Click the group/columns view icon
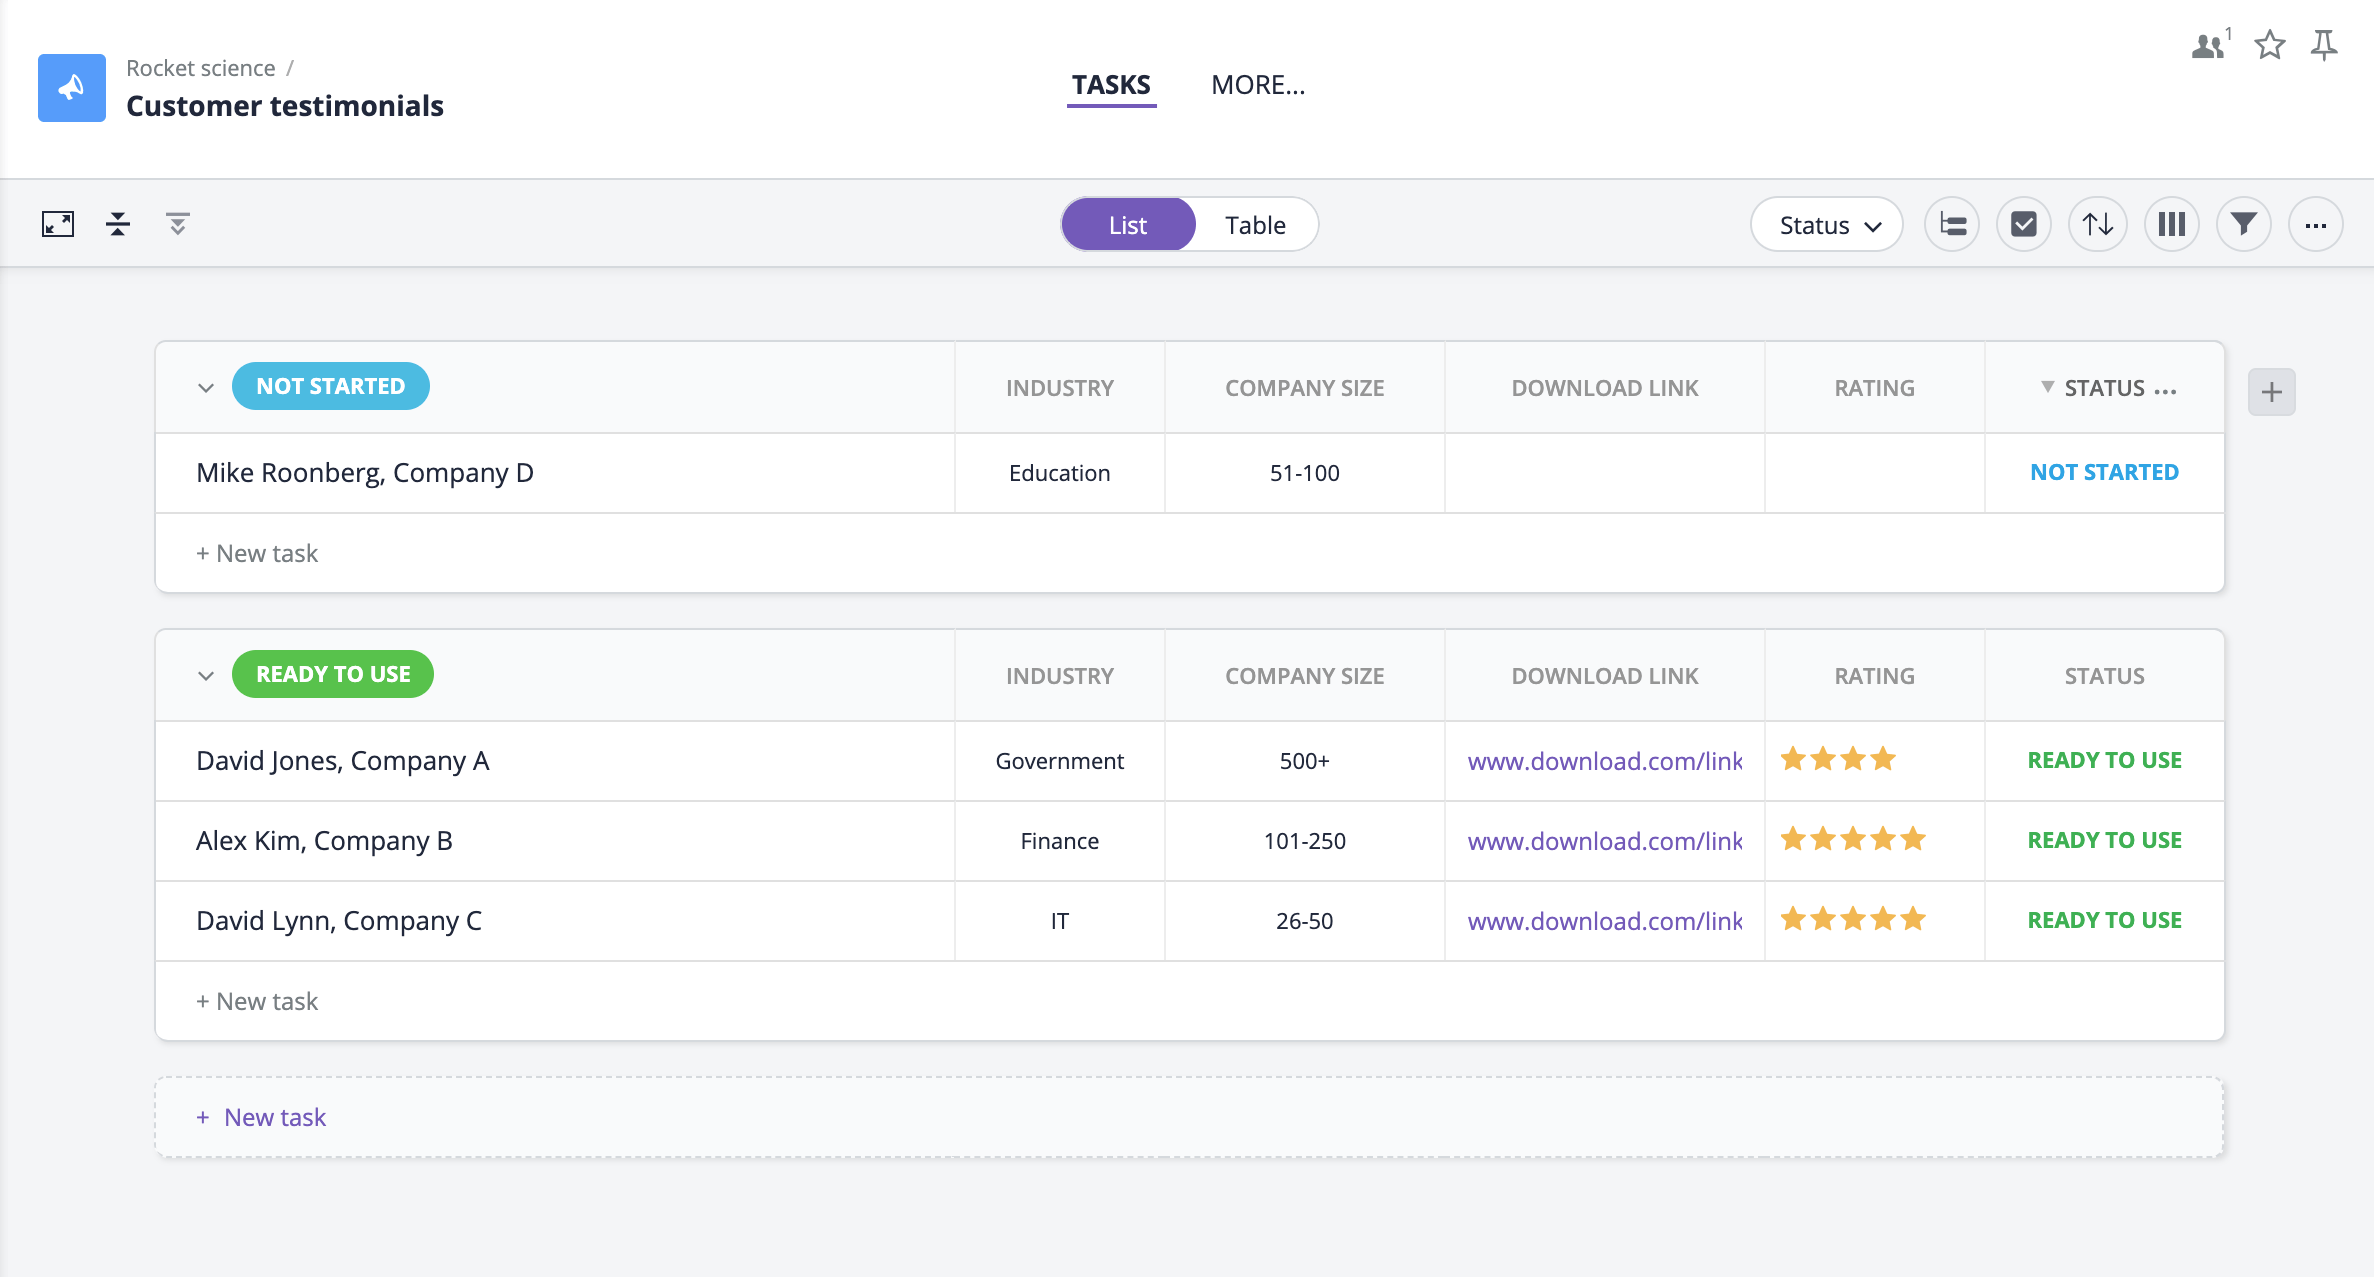Image resolution: width=2374 pixels, height=1277 pixels. pyautogui.click(x=2170, y=223)
